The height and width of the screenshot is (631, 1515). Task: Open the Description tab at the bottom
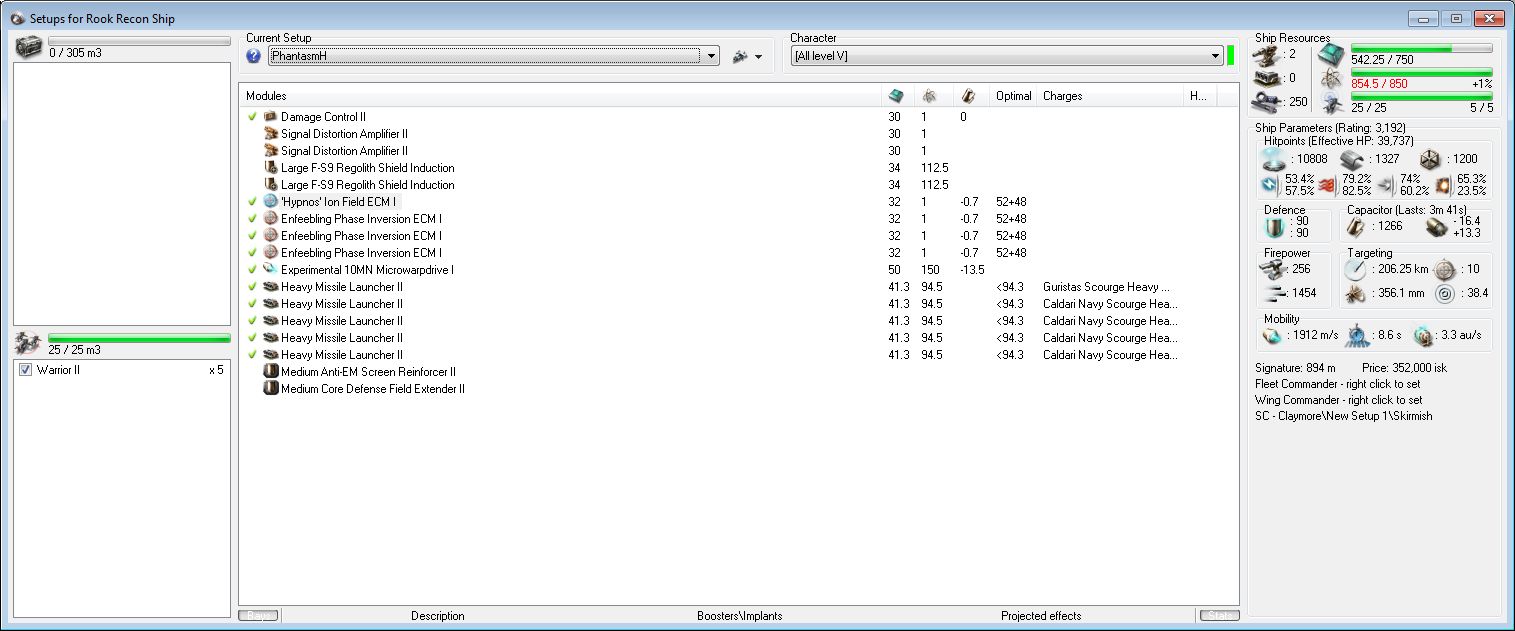pos(438,616)
